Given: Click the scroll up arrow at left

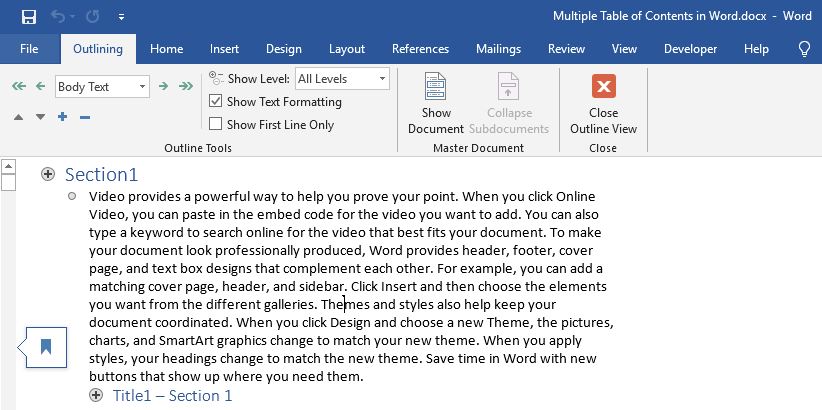Looking at the screenshot, I should tap(9, 166).
